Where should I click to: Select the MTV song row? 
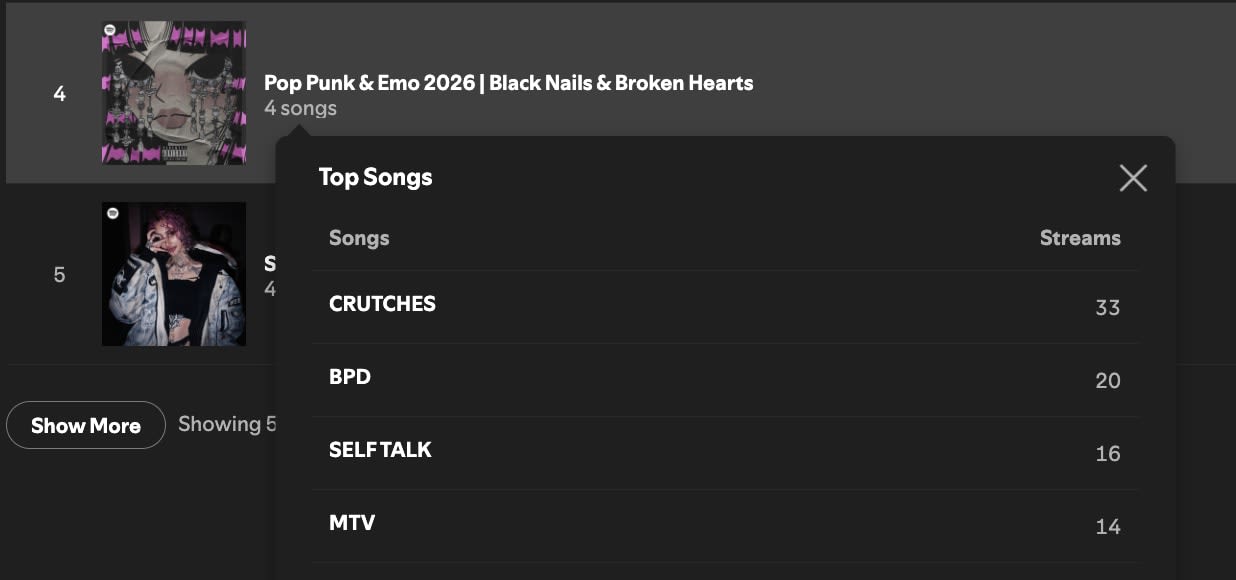725,526
